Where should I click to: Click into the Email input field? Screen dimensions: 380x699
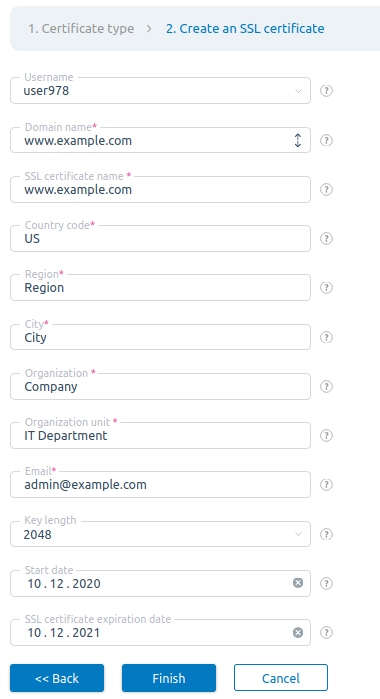160,485
